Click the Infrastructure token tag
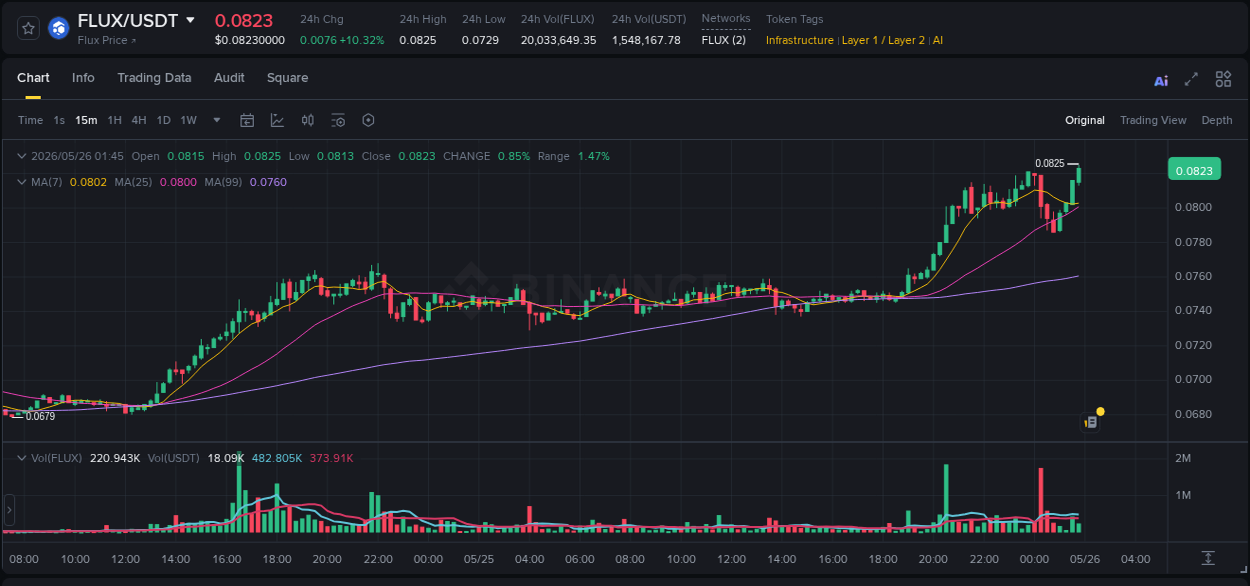Screen dimensions: 1250x586 (x=799, y=40)
